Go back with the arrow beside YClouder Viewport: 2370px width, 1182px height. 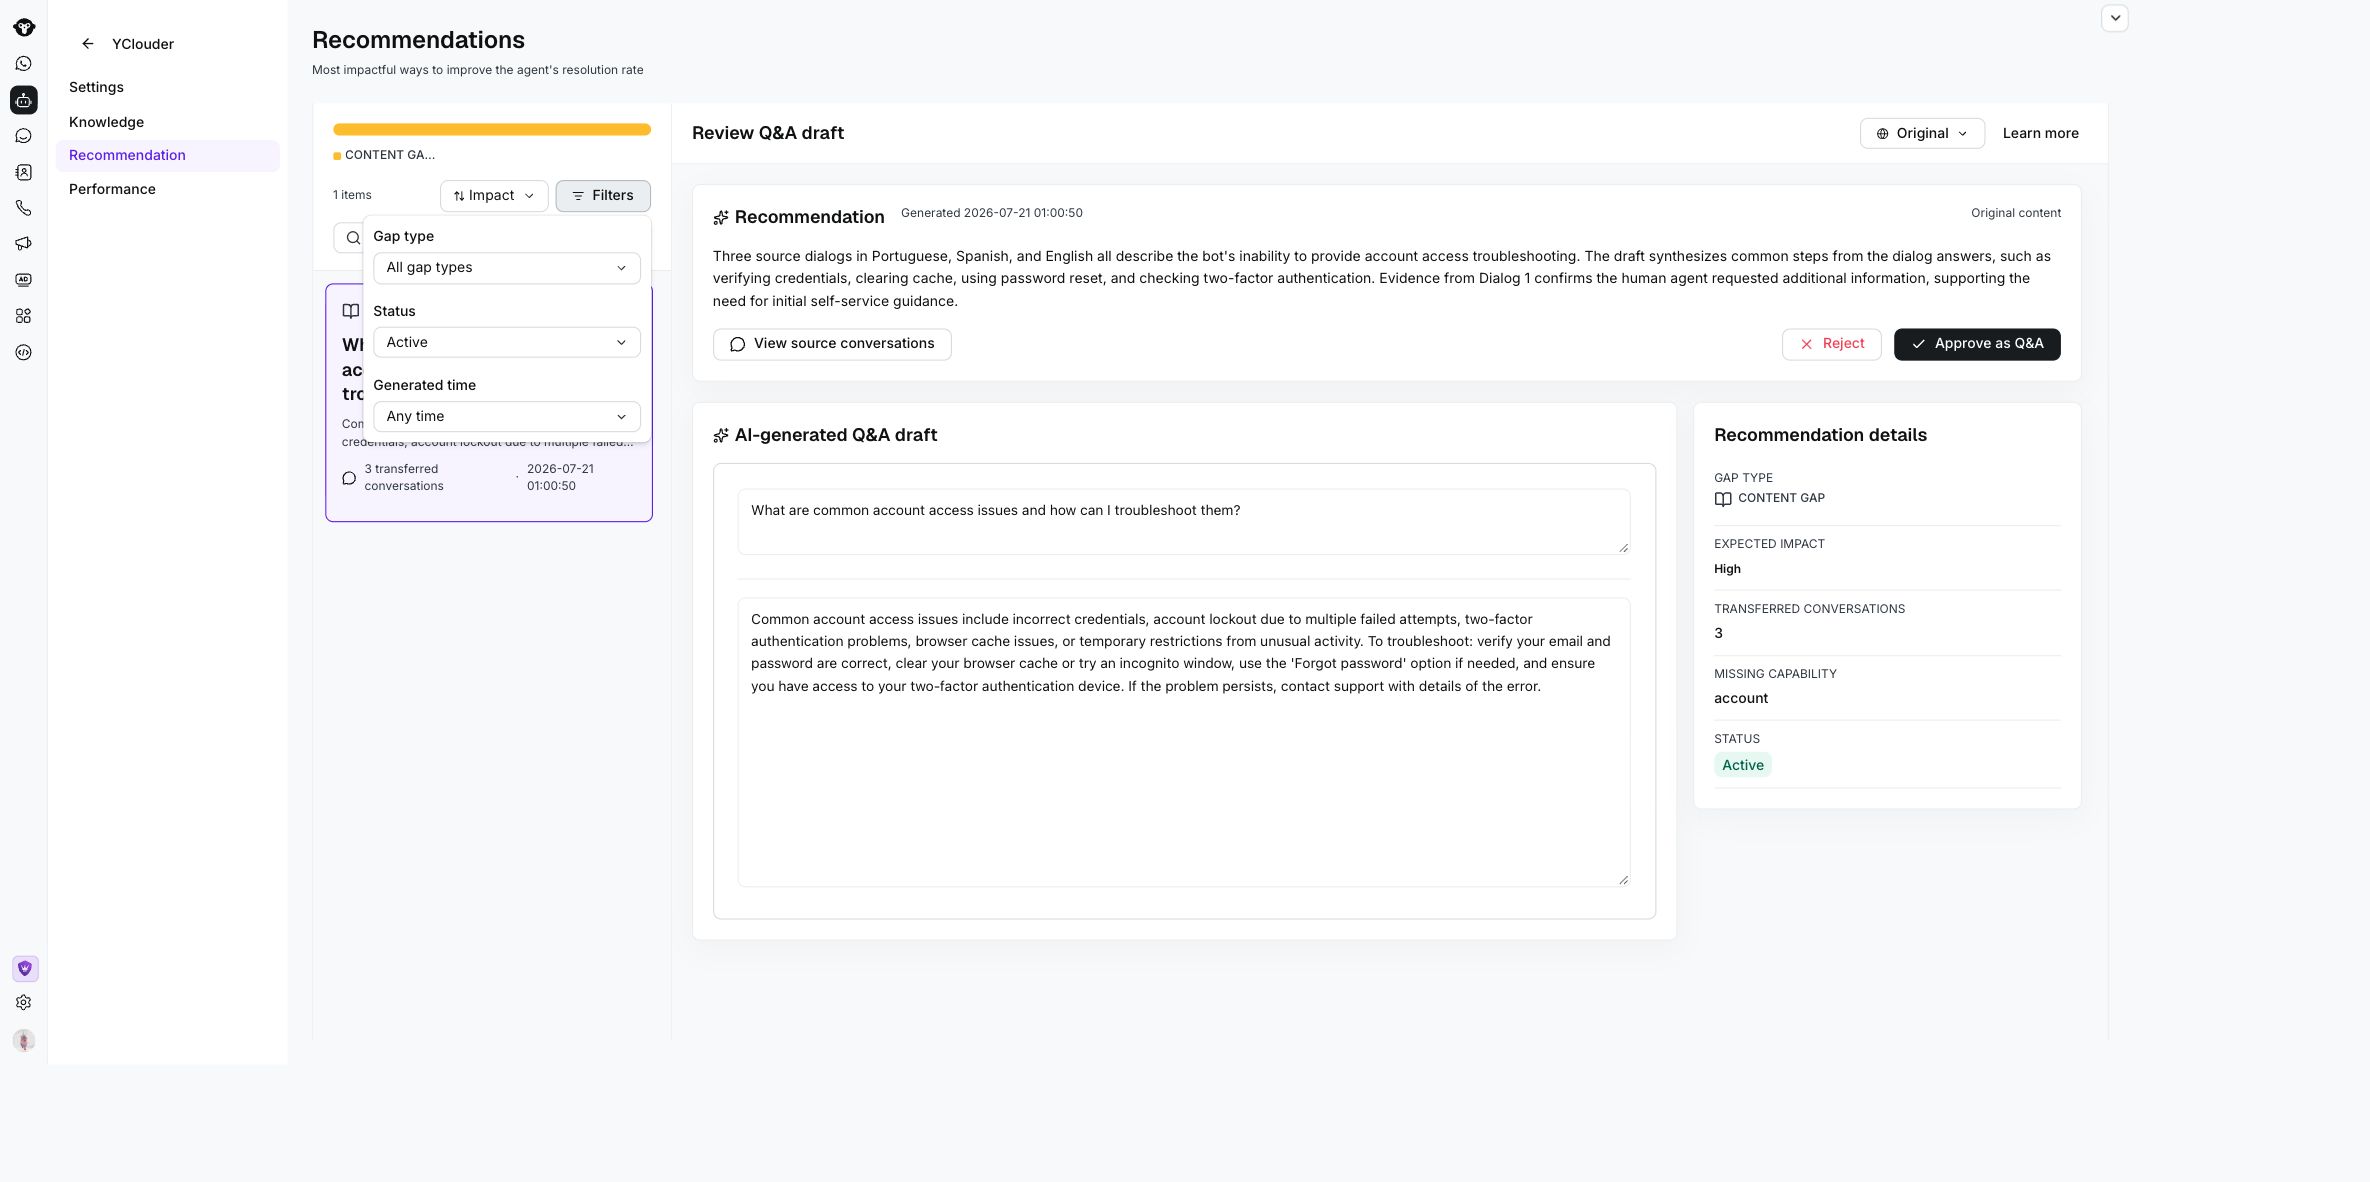pos(88,44)
